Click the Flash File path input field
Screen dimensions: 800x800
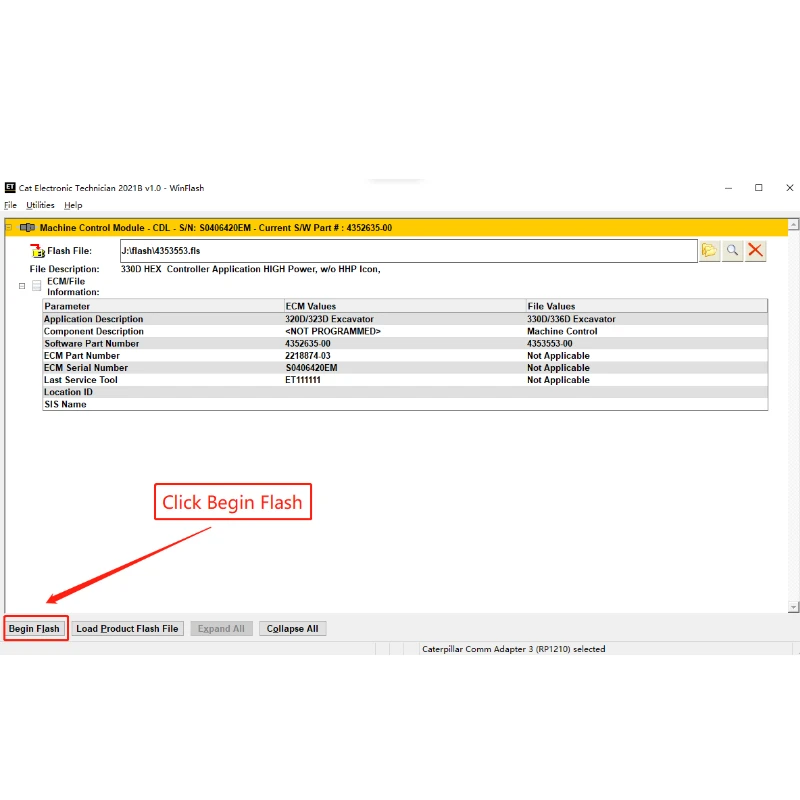409,251
